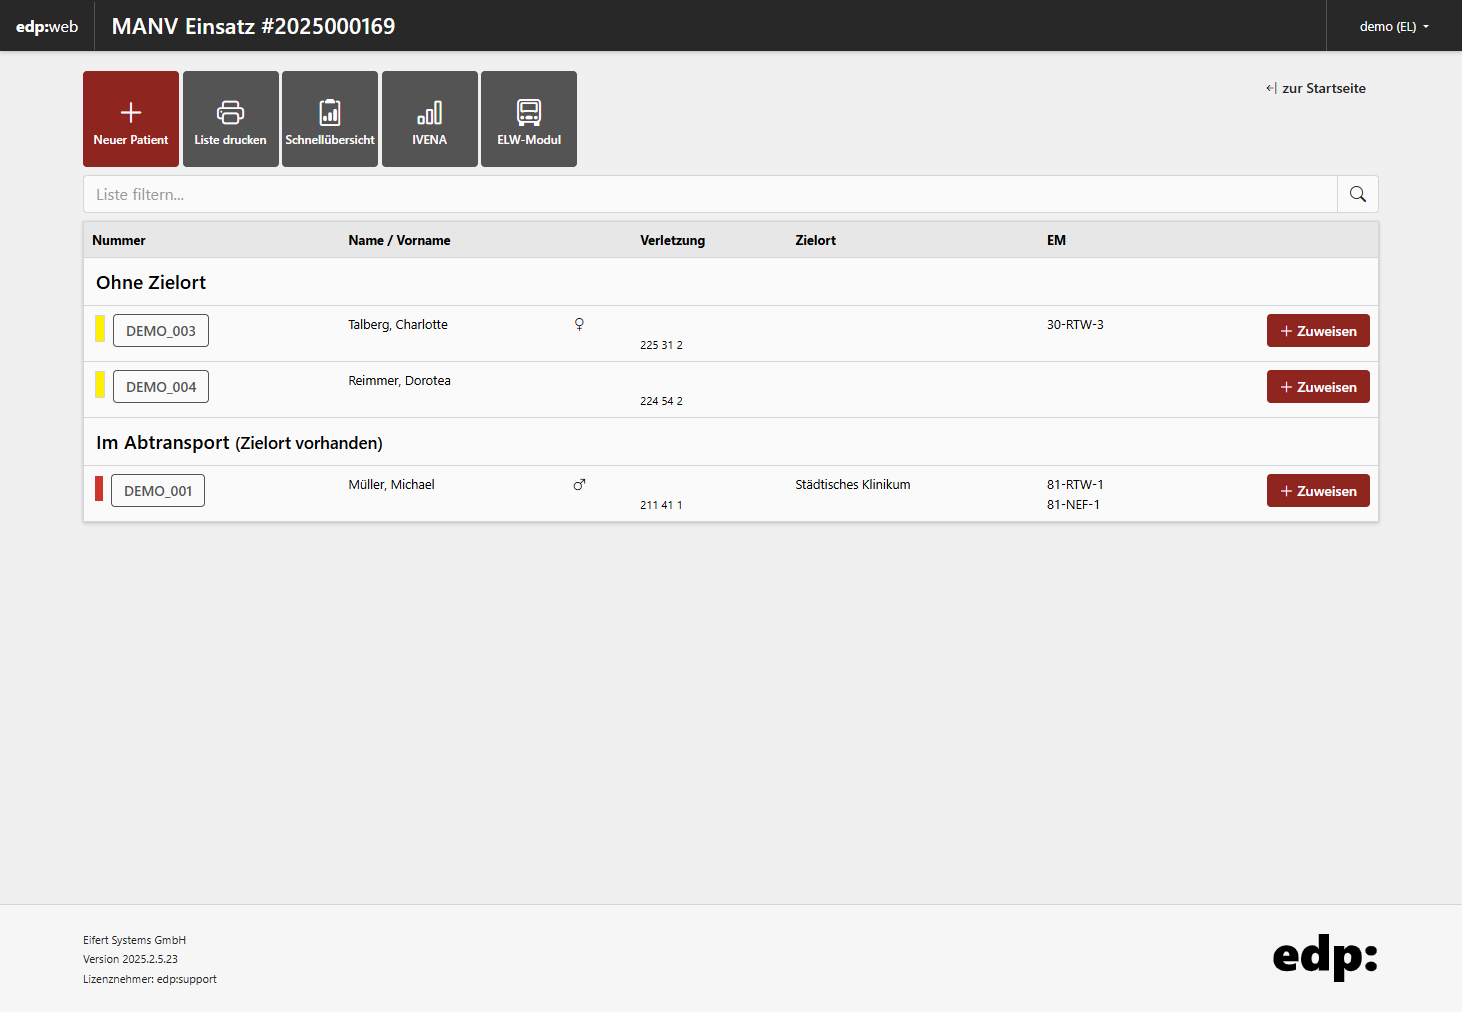Click the magnifier search icon
The width and height of the screenshot is (1462, 1012).
coord(1357,194)
